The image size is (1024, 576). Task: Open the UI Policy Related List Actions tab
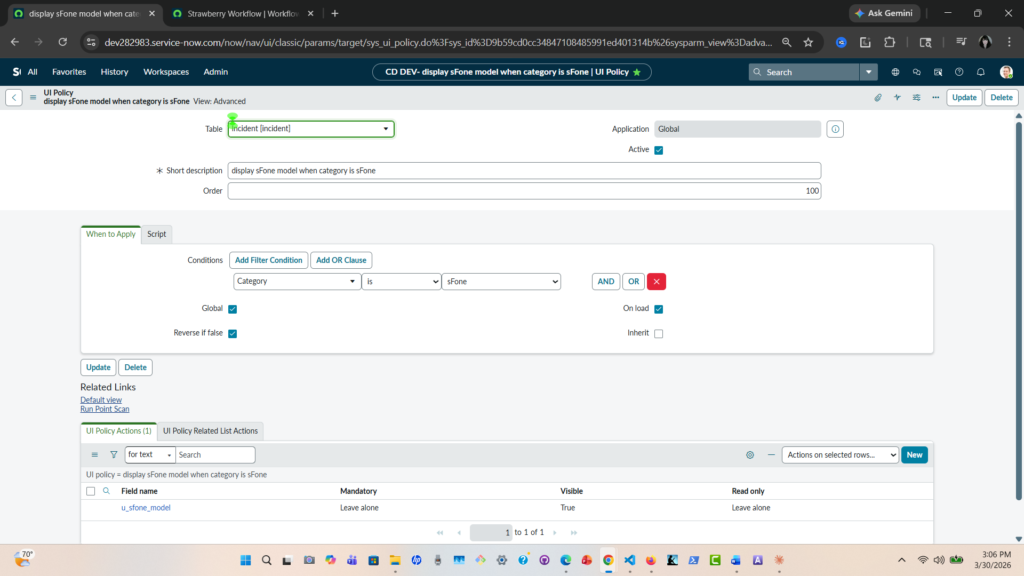pos(210,431)
